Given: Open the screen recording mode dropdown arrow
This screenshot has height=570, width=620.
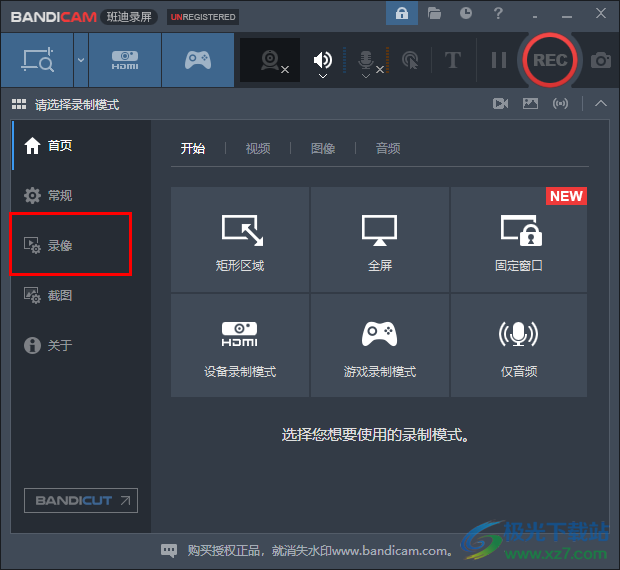Looking at the screenshot, I should (81, 60).
